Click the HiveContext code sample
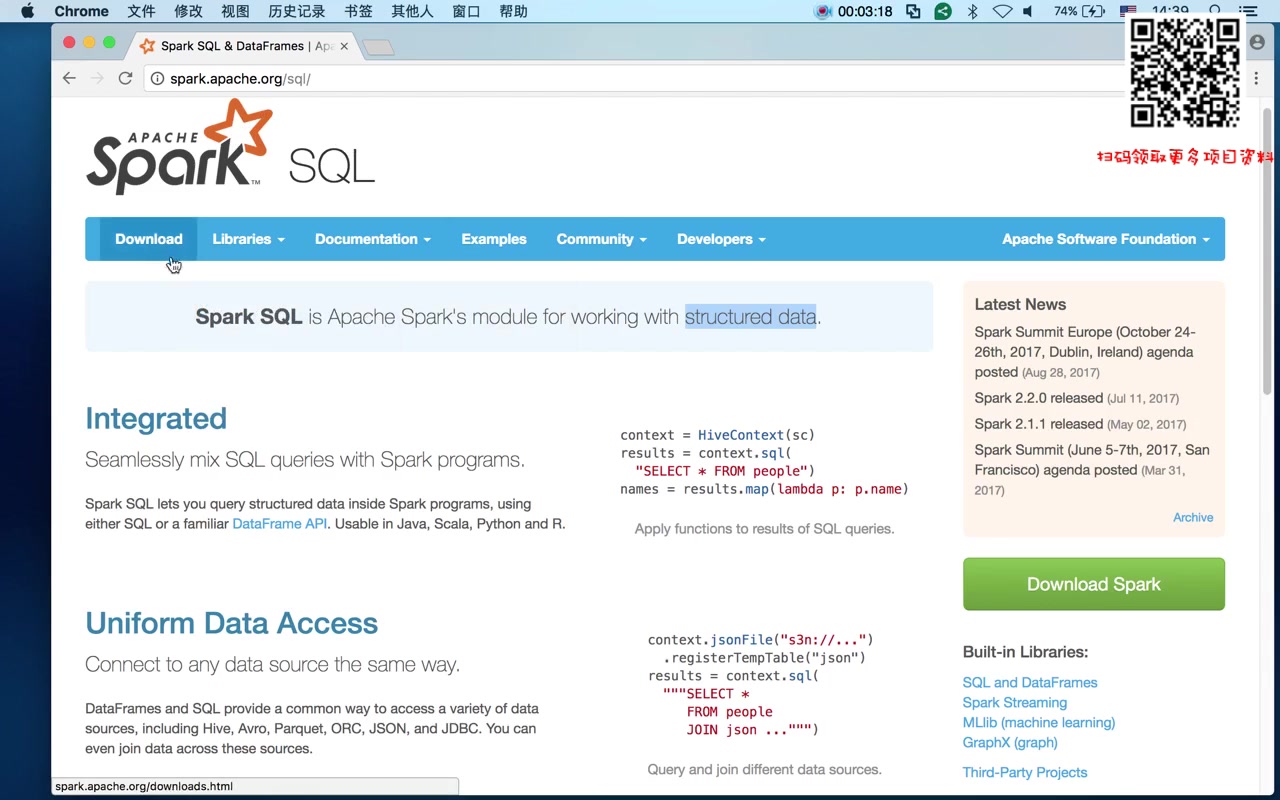1280x800 pixels. tap(764, 462)
